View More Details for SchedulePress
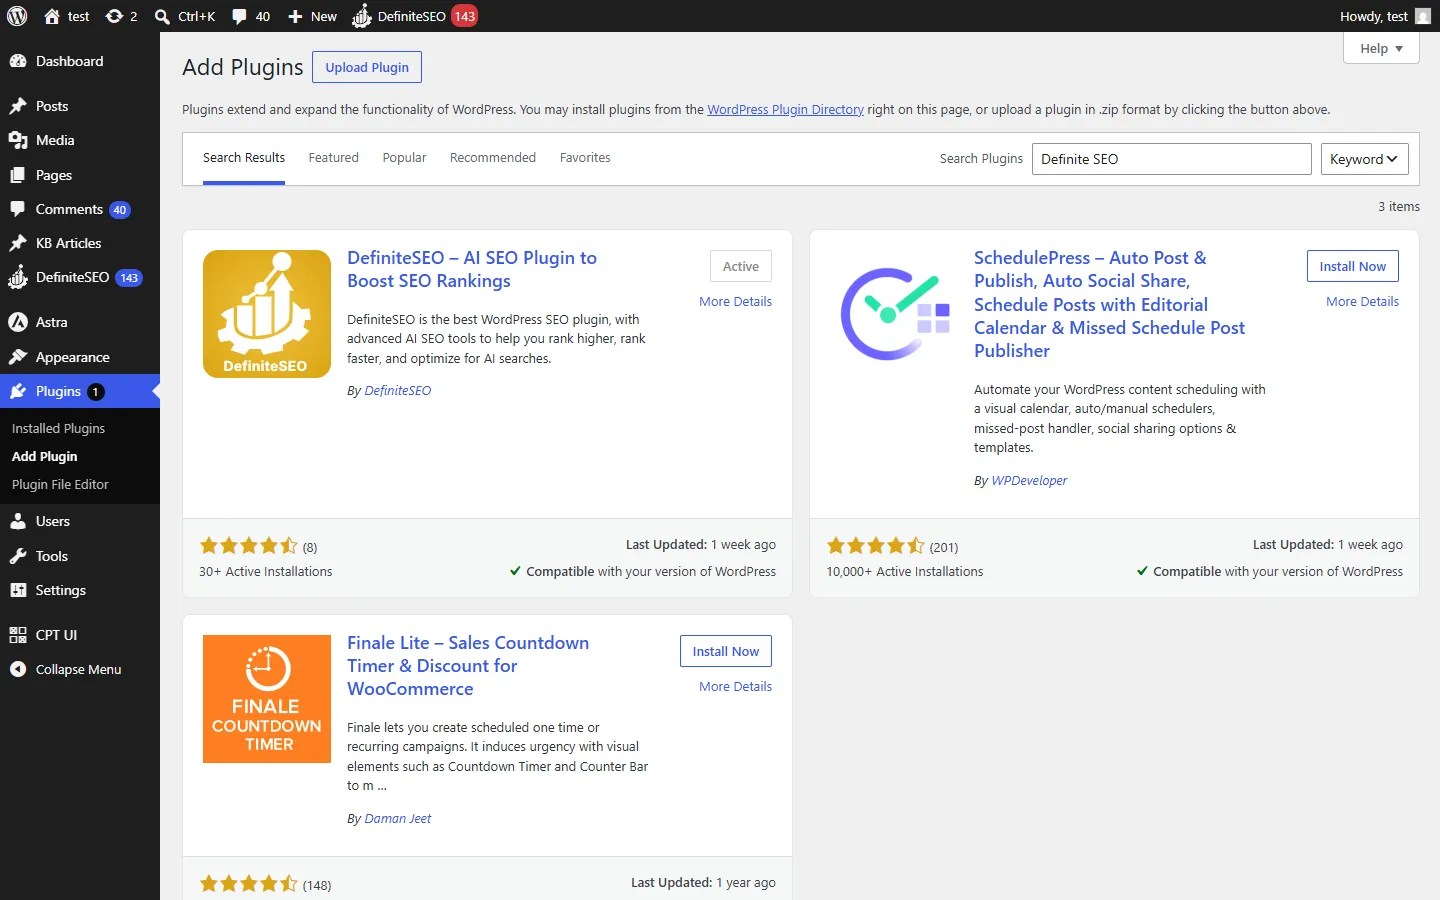 [1362, 301]
